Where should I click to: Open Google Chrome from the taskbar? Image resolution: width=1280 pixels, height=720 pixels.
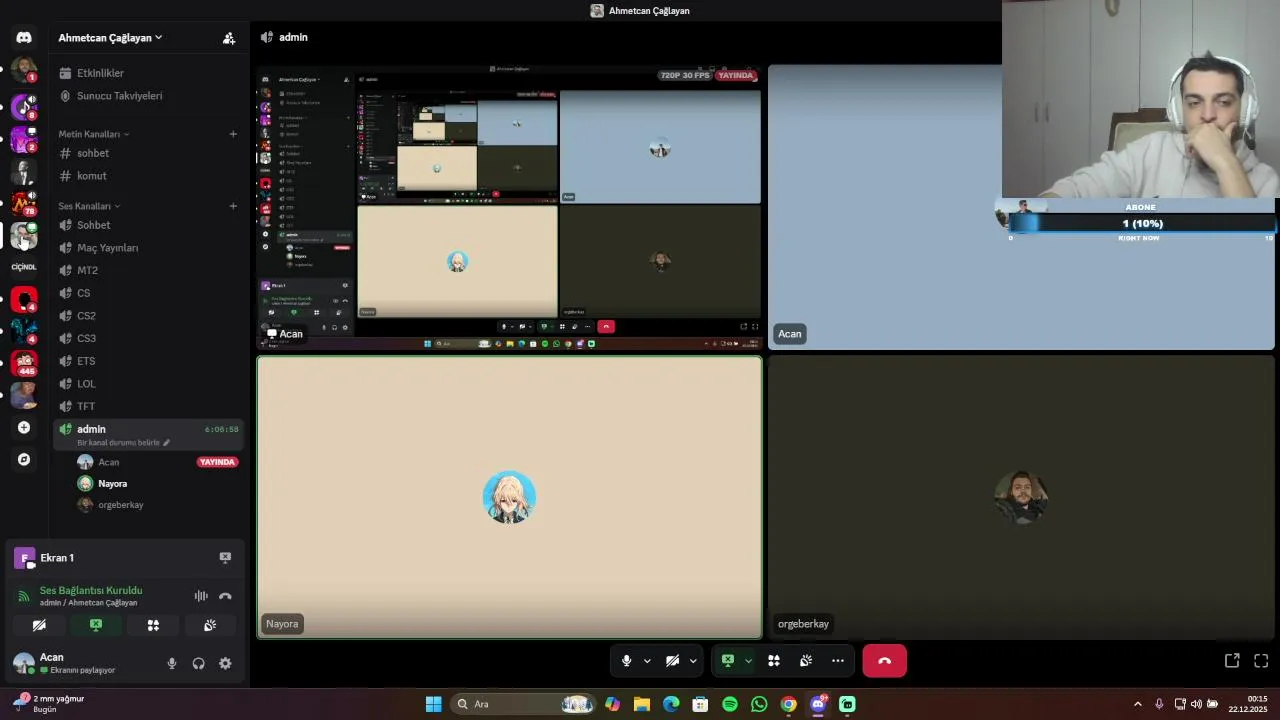point(788,704)
